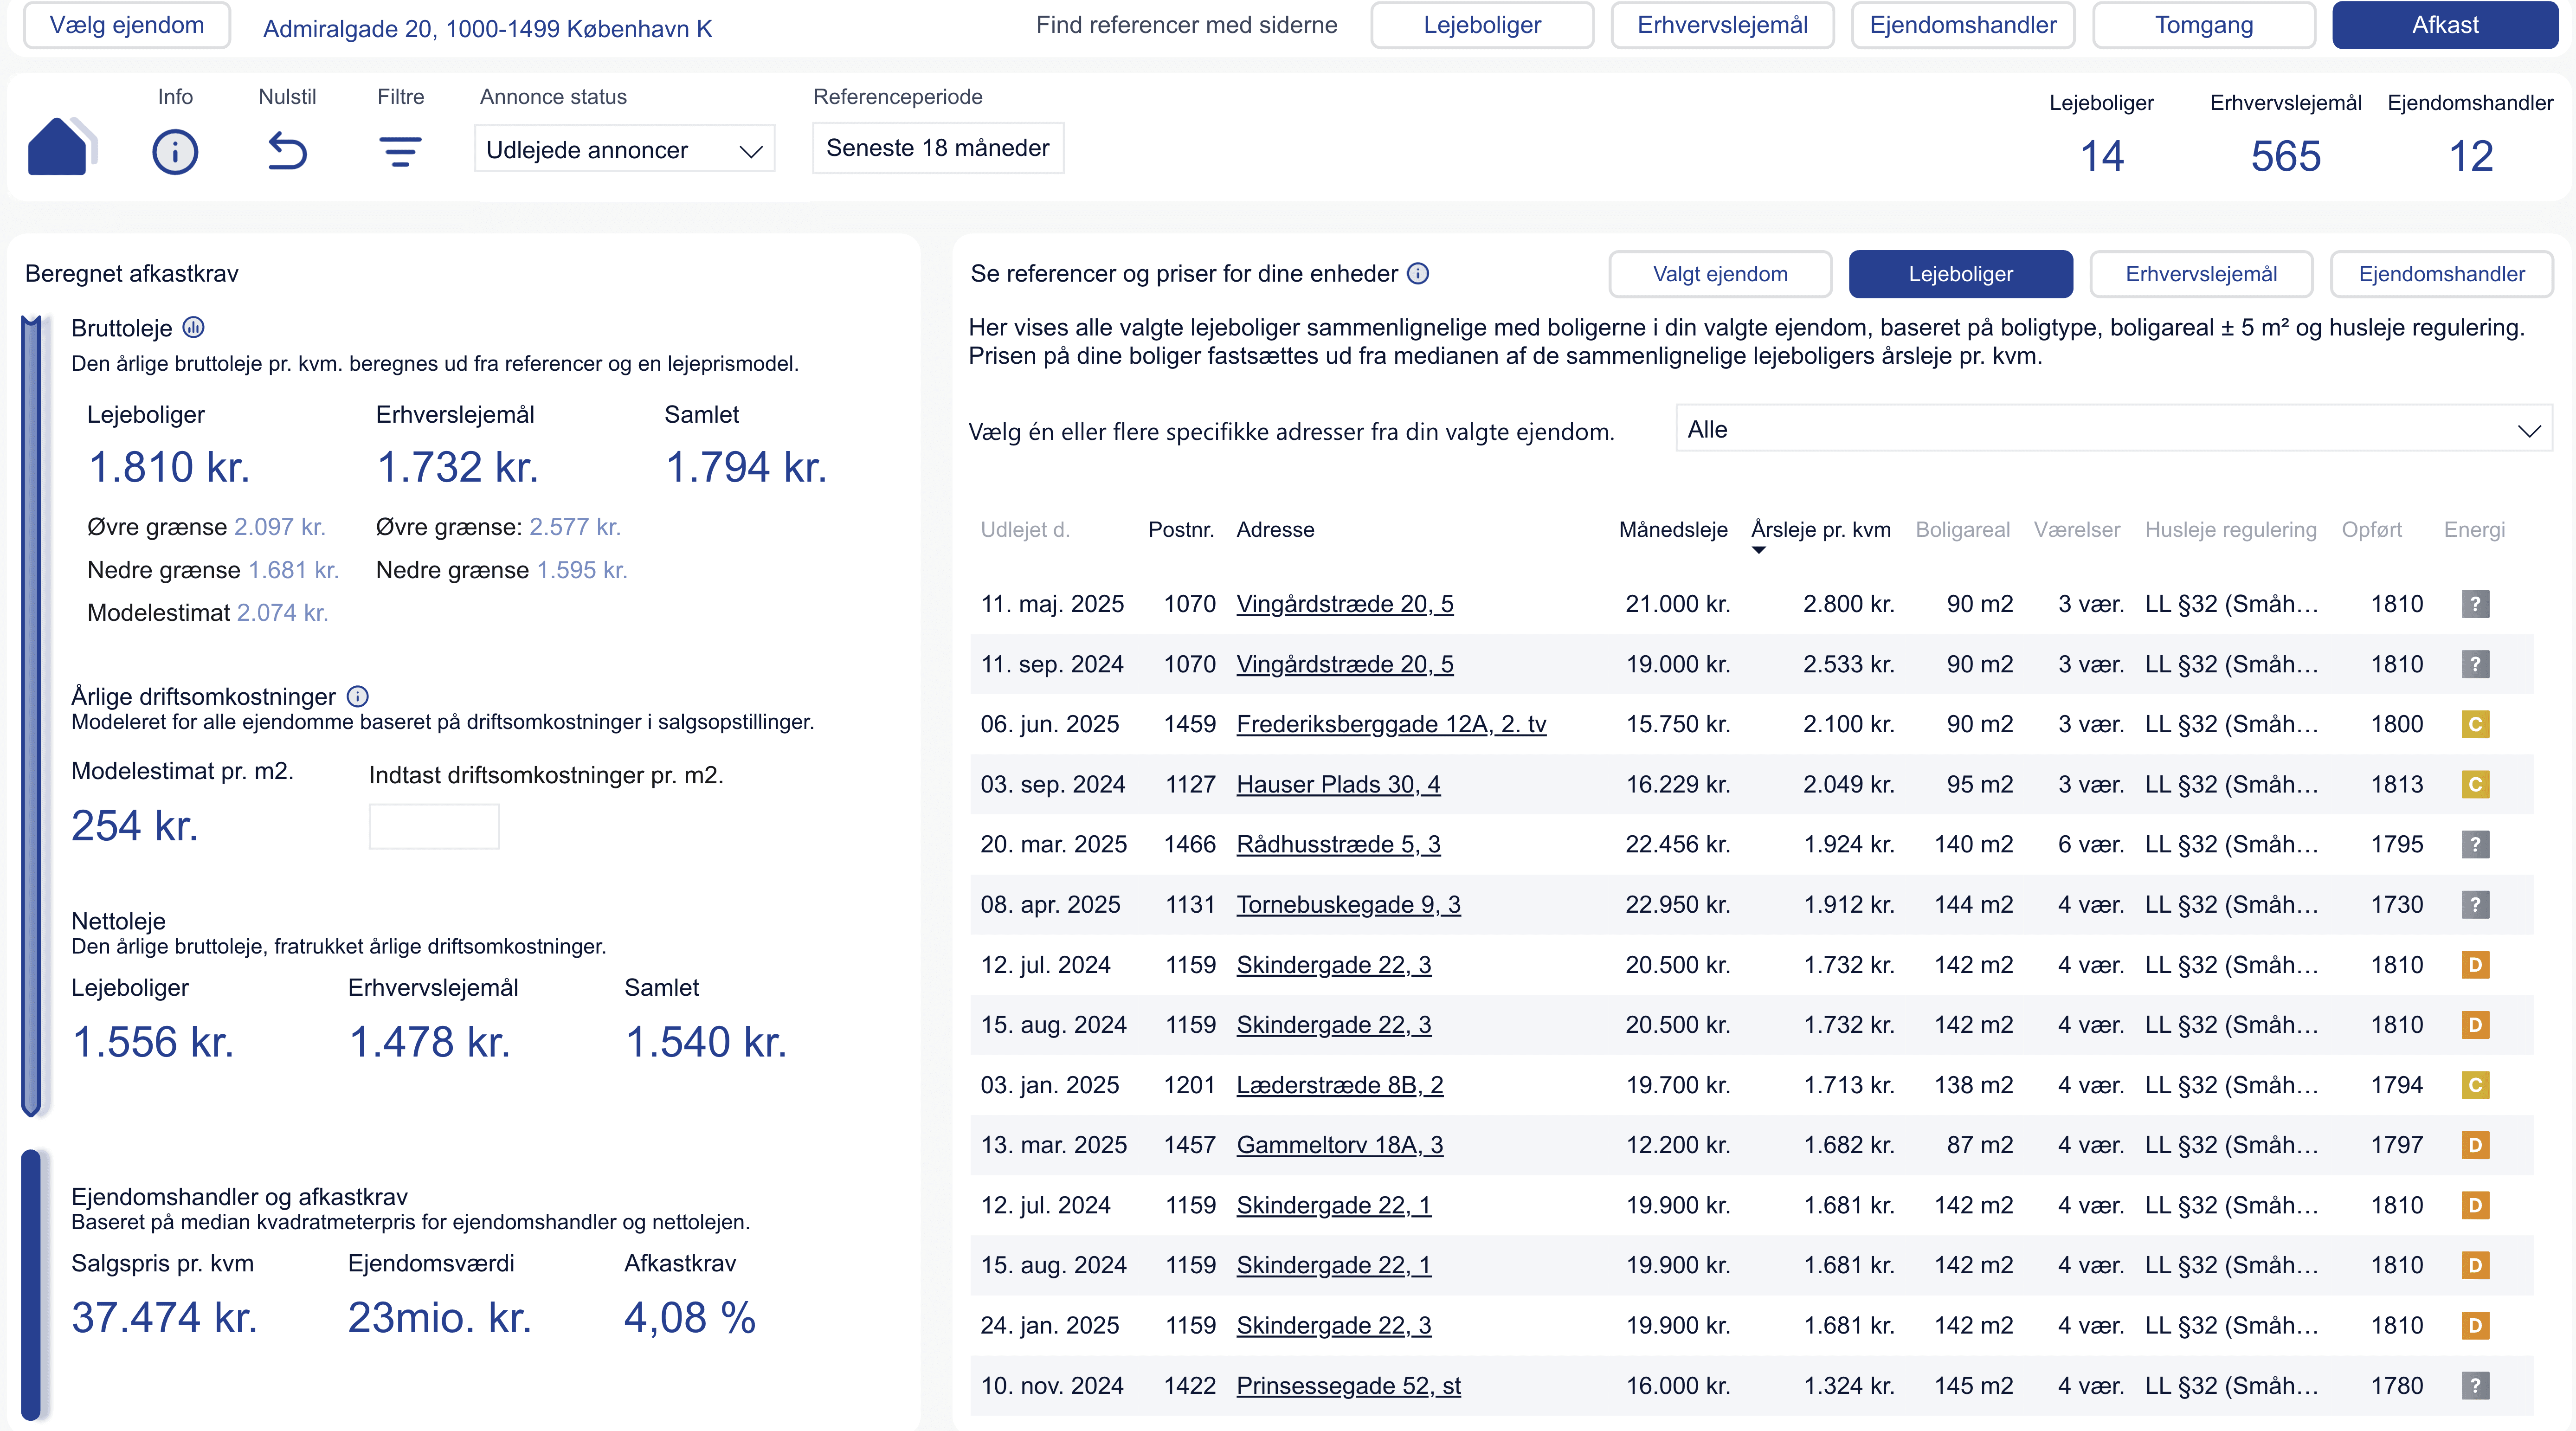2576x1431 pixels.
Task: Click the C energy badge on Hauser Plads 30
Action: click(x=2475, y=784)
